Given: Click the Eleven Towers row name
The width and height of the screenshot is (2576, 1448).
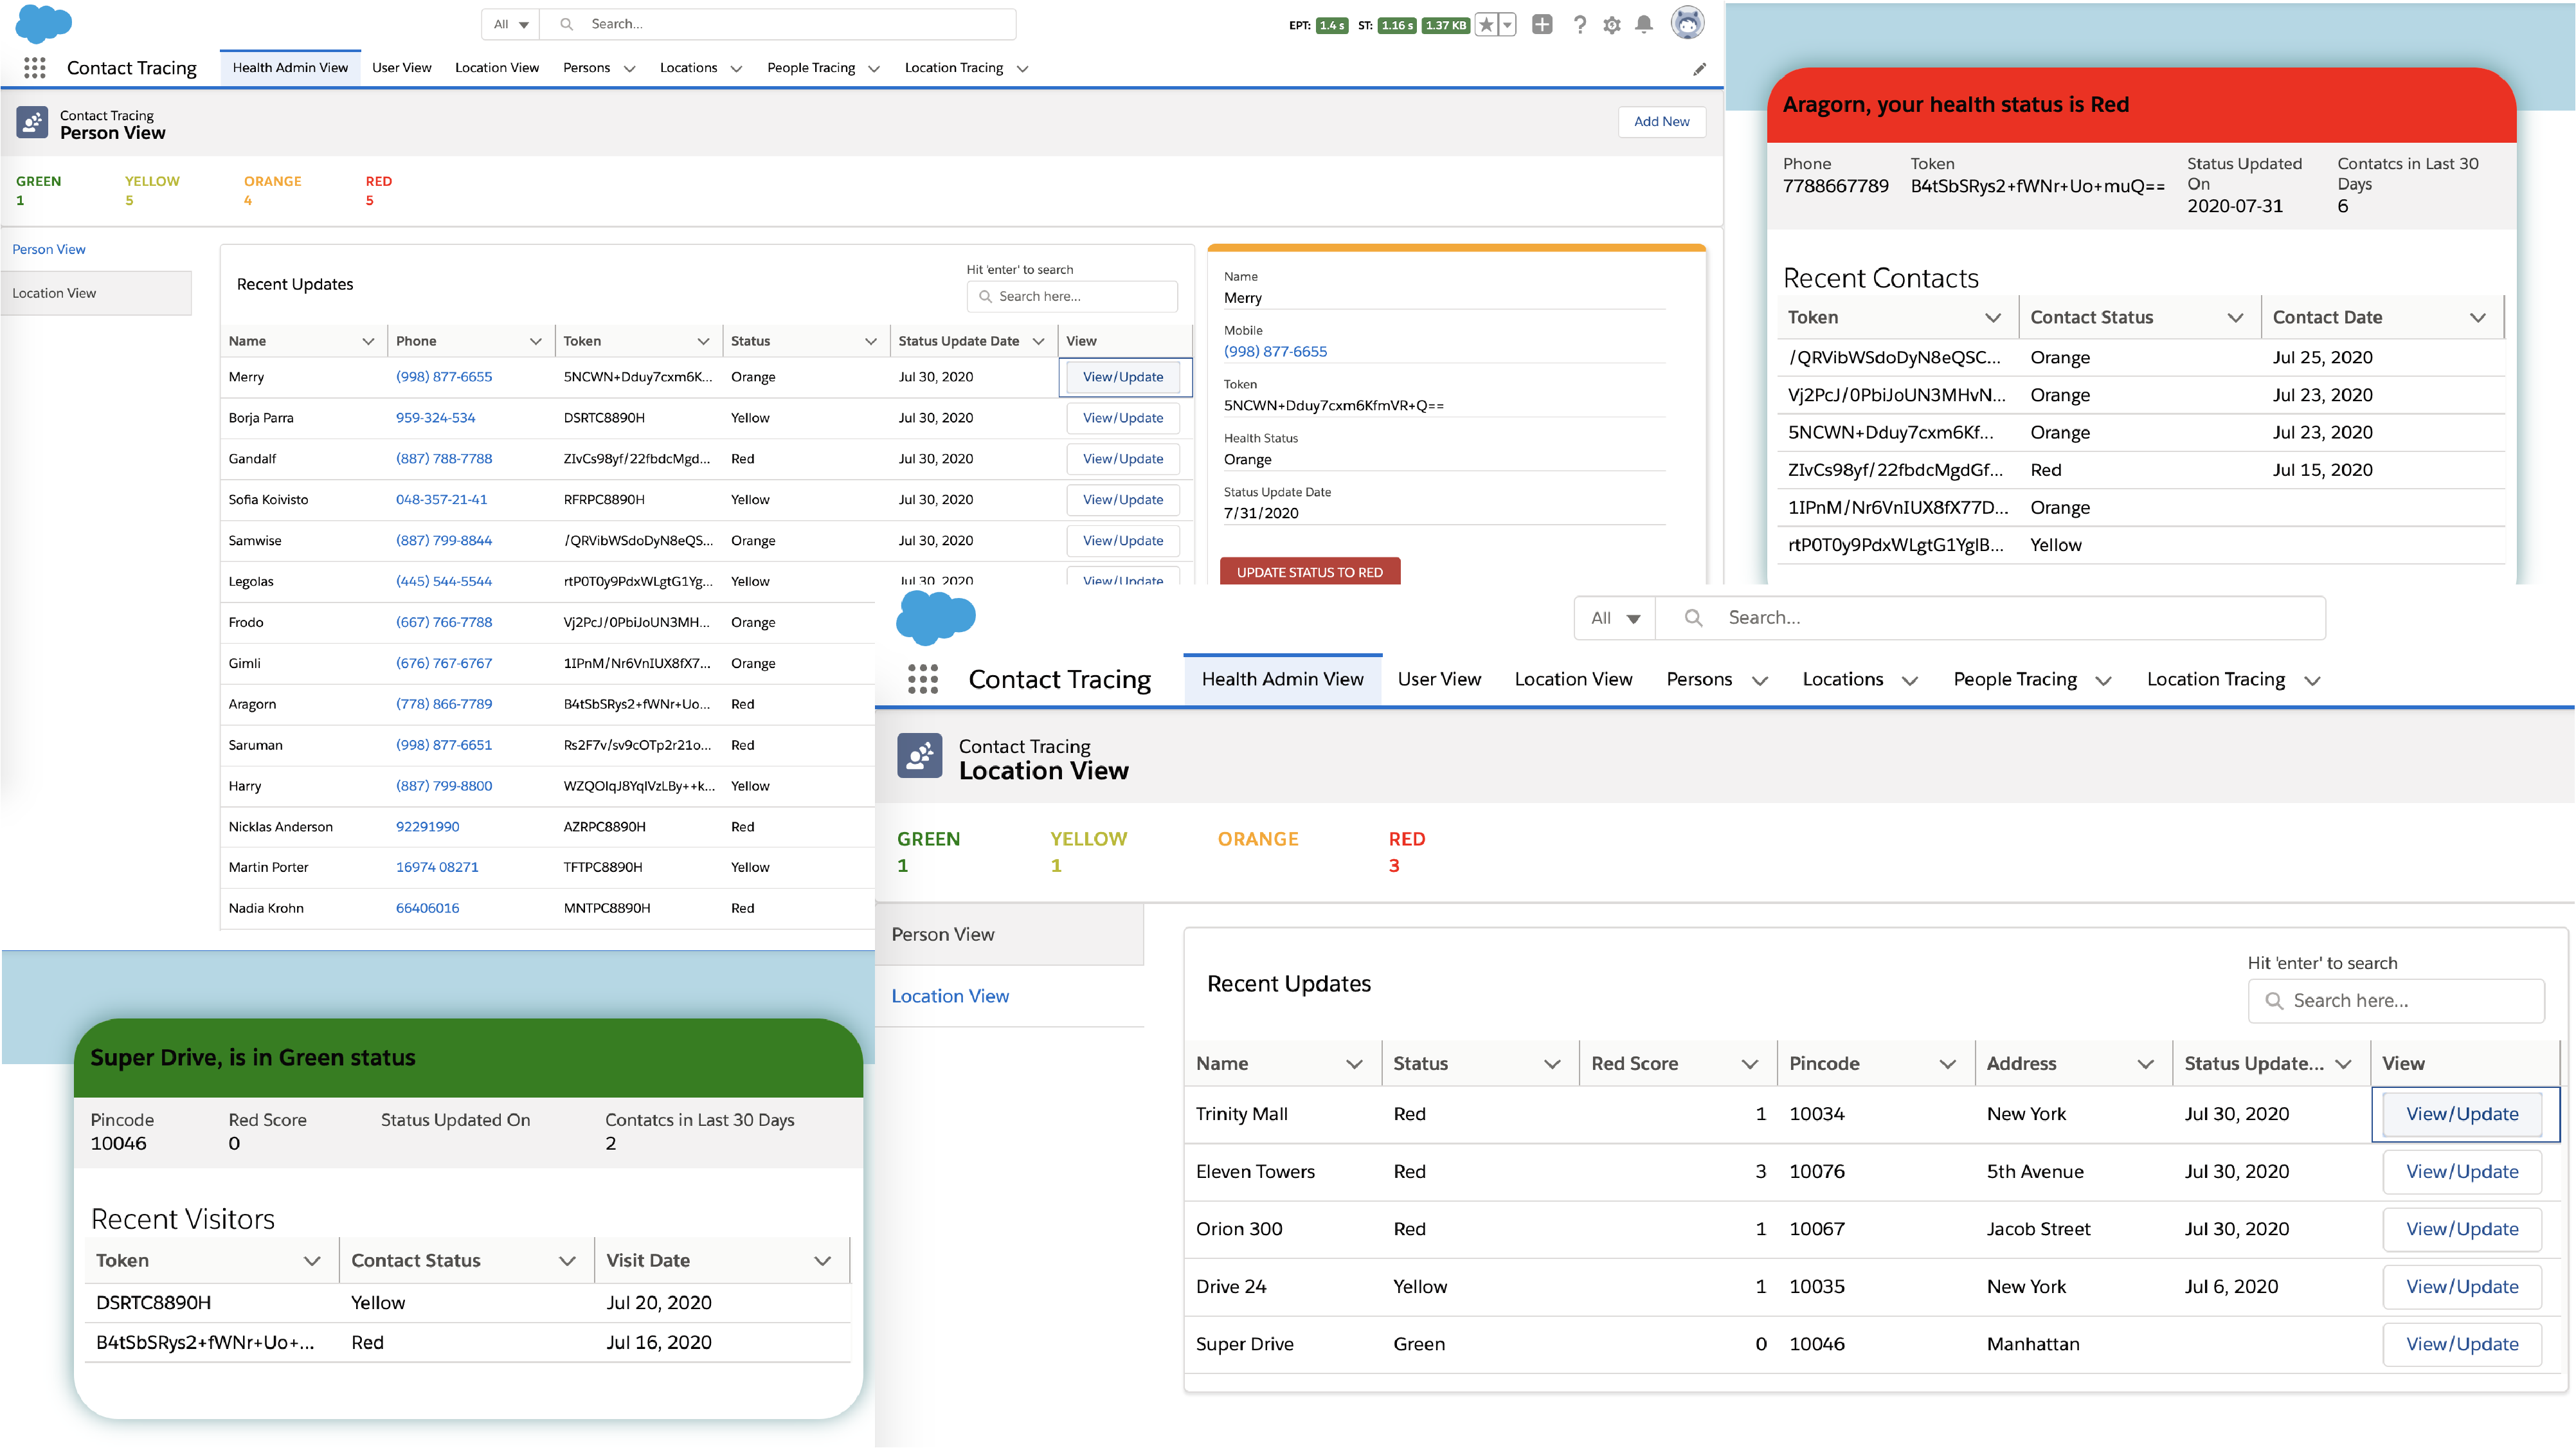Looking at the screenshot, I should 1255,1172.
